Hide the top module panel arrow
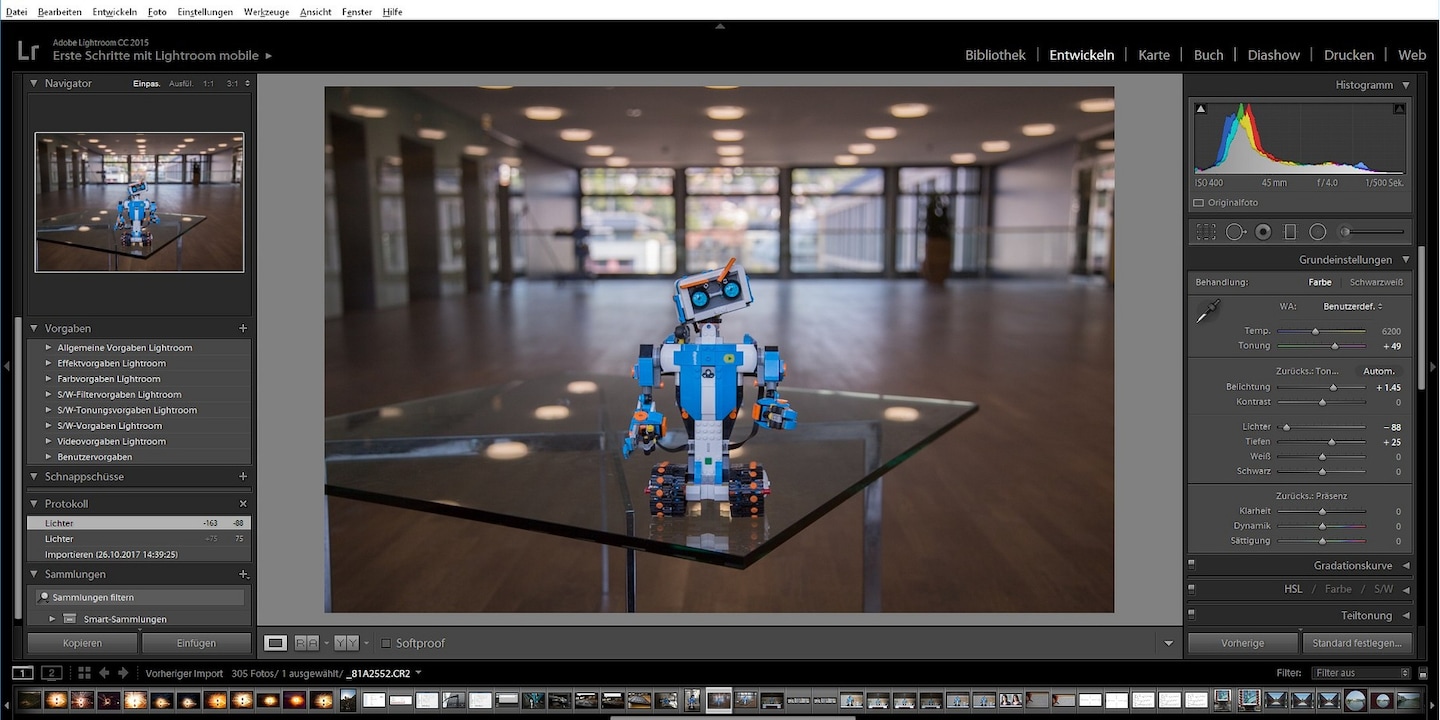 pyautogui.click(x=720, y=26)
